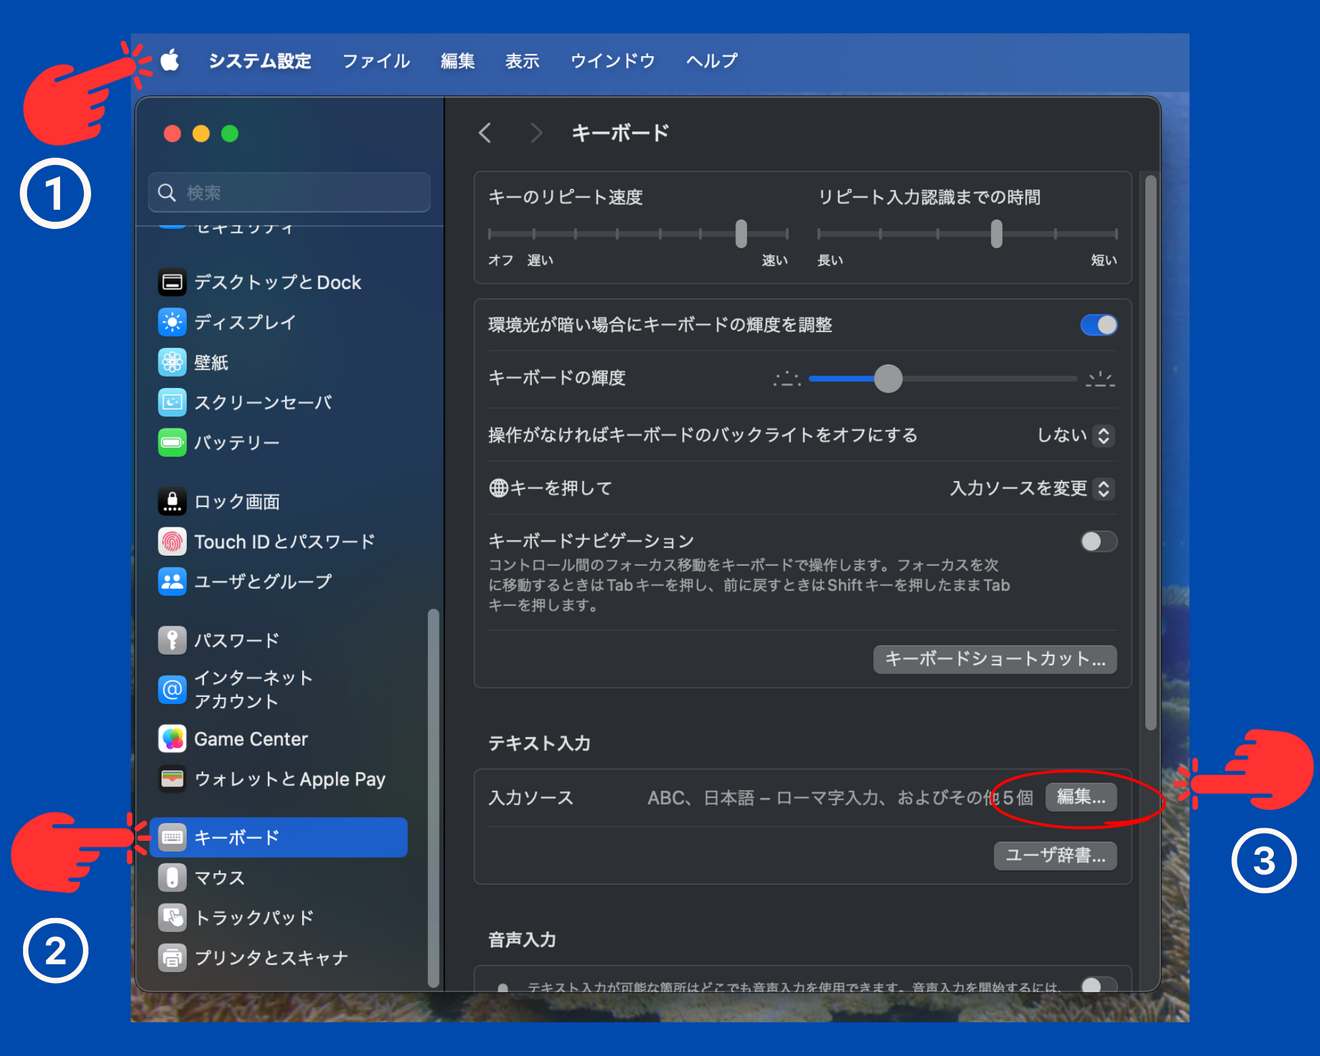The width and height of the screenshot is (1320, 1056).
Task: Click the ウォレットと Apple Pay wallet icon
Action: 172,779
